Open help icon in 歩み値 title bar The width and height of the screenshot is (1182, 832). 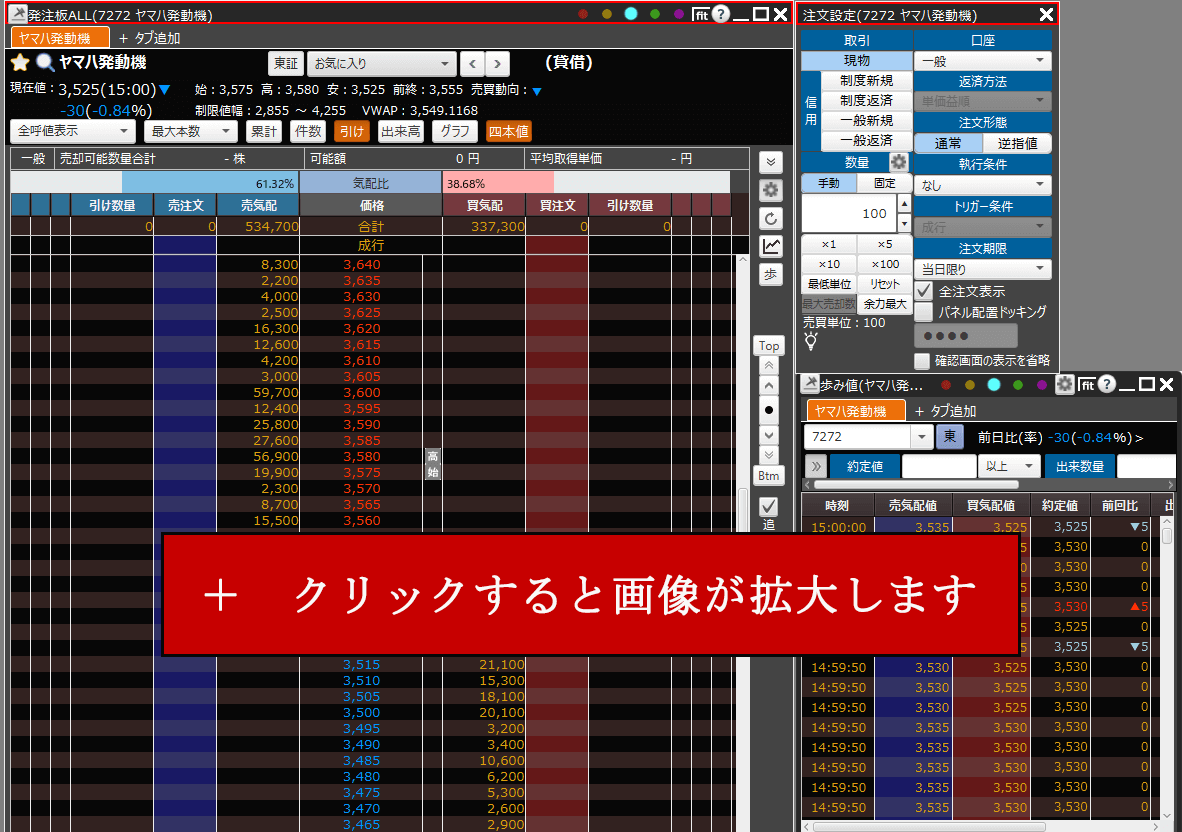1106,384
